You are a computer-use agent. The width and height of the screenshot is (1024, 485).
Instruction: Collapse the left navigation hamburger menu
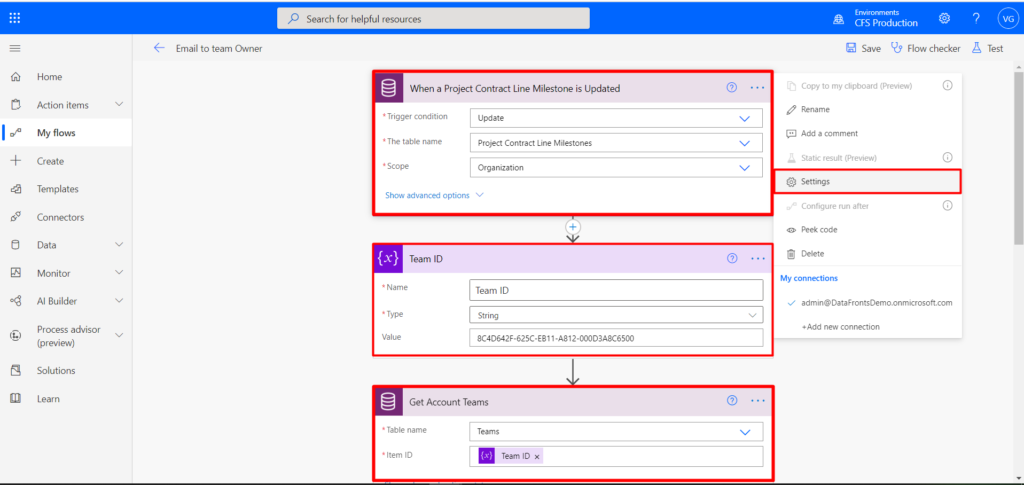(x=14, y=48)
